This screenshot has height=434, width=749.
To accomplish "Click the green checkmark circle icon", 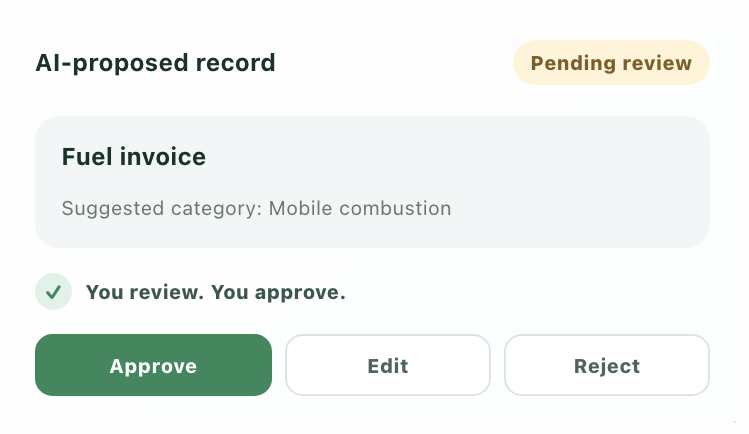I will 54,291.
